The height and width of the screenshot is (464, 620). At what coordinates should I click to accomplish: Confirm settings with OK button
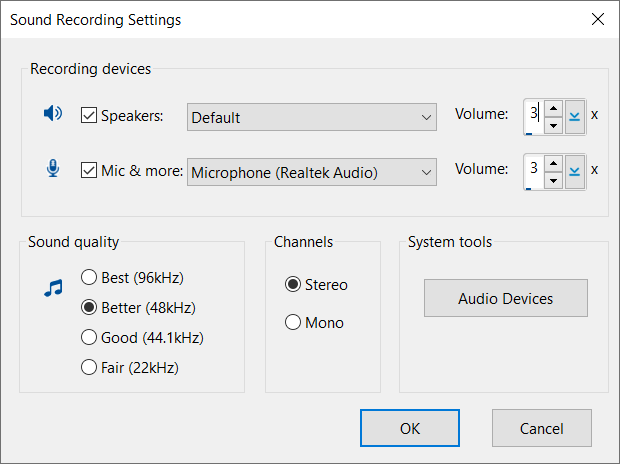click(409, 428)
